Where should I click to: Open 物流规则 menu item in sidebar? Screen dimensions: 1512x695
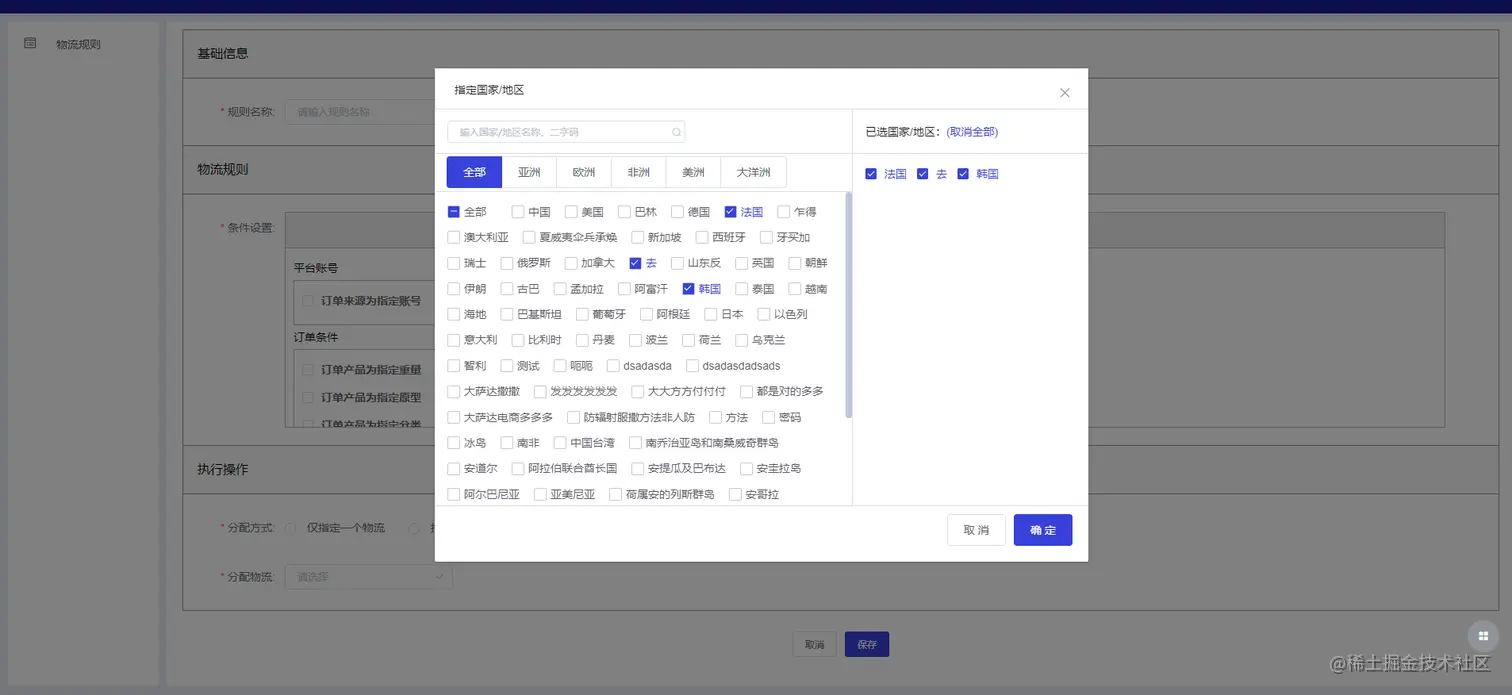coord(78,44)
